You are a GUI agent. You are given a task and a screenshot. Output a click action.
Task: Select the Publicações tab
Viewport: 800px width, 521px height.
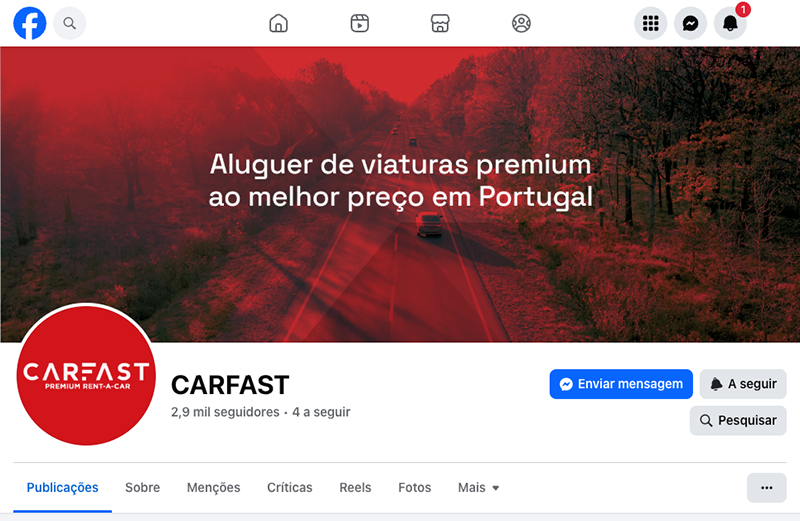pyautogui.click(x=62, y=488)
